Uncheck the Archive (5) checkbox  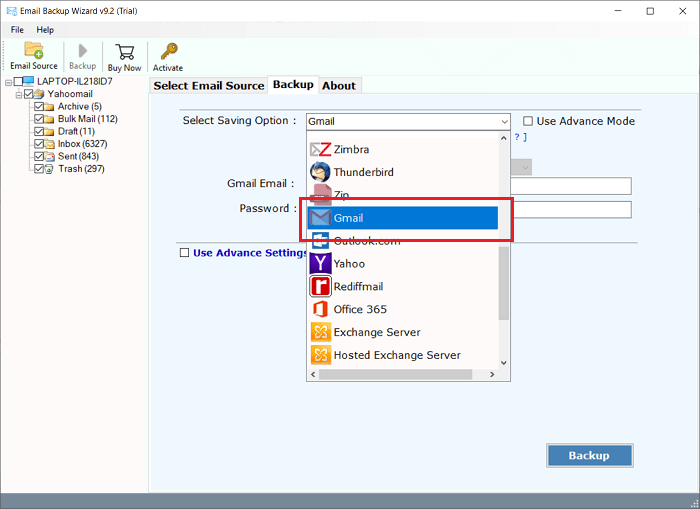pos(39,106)
